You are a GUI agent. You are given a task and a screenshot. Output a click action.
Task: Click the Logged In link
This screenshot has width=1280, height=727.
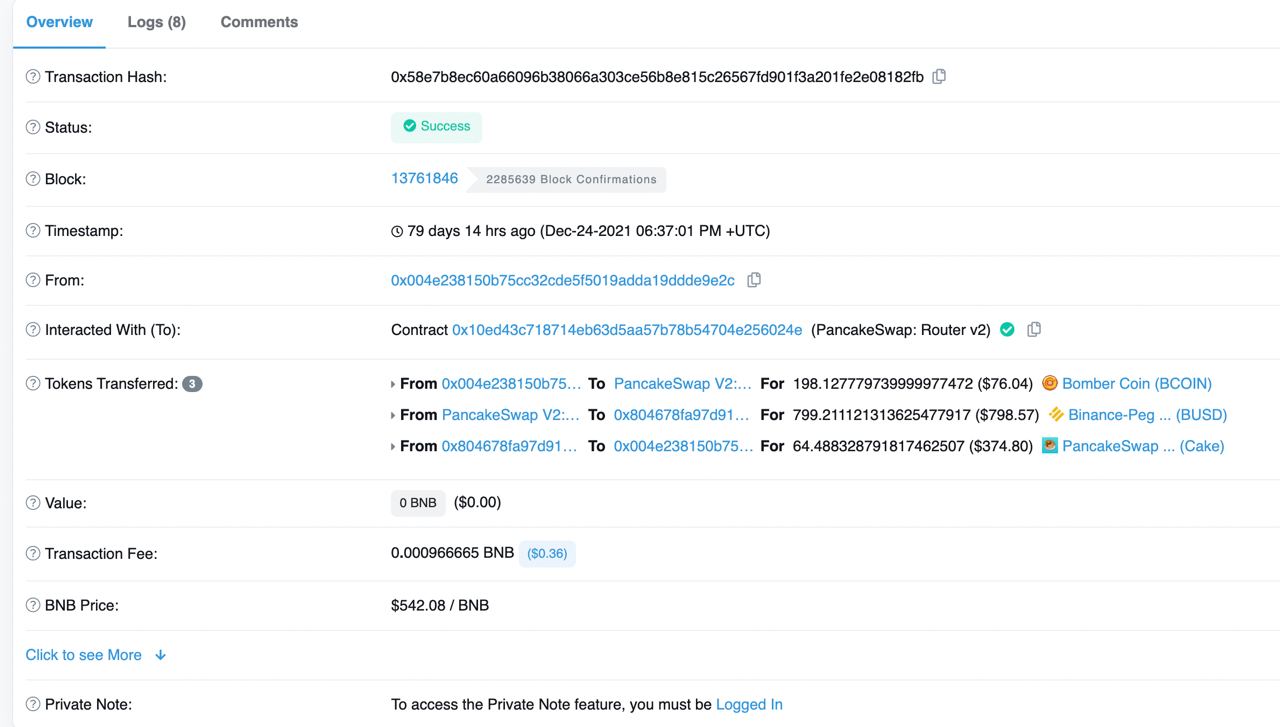tap(749, 704)
